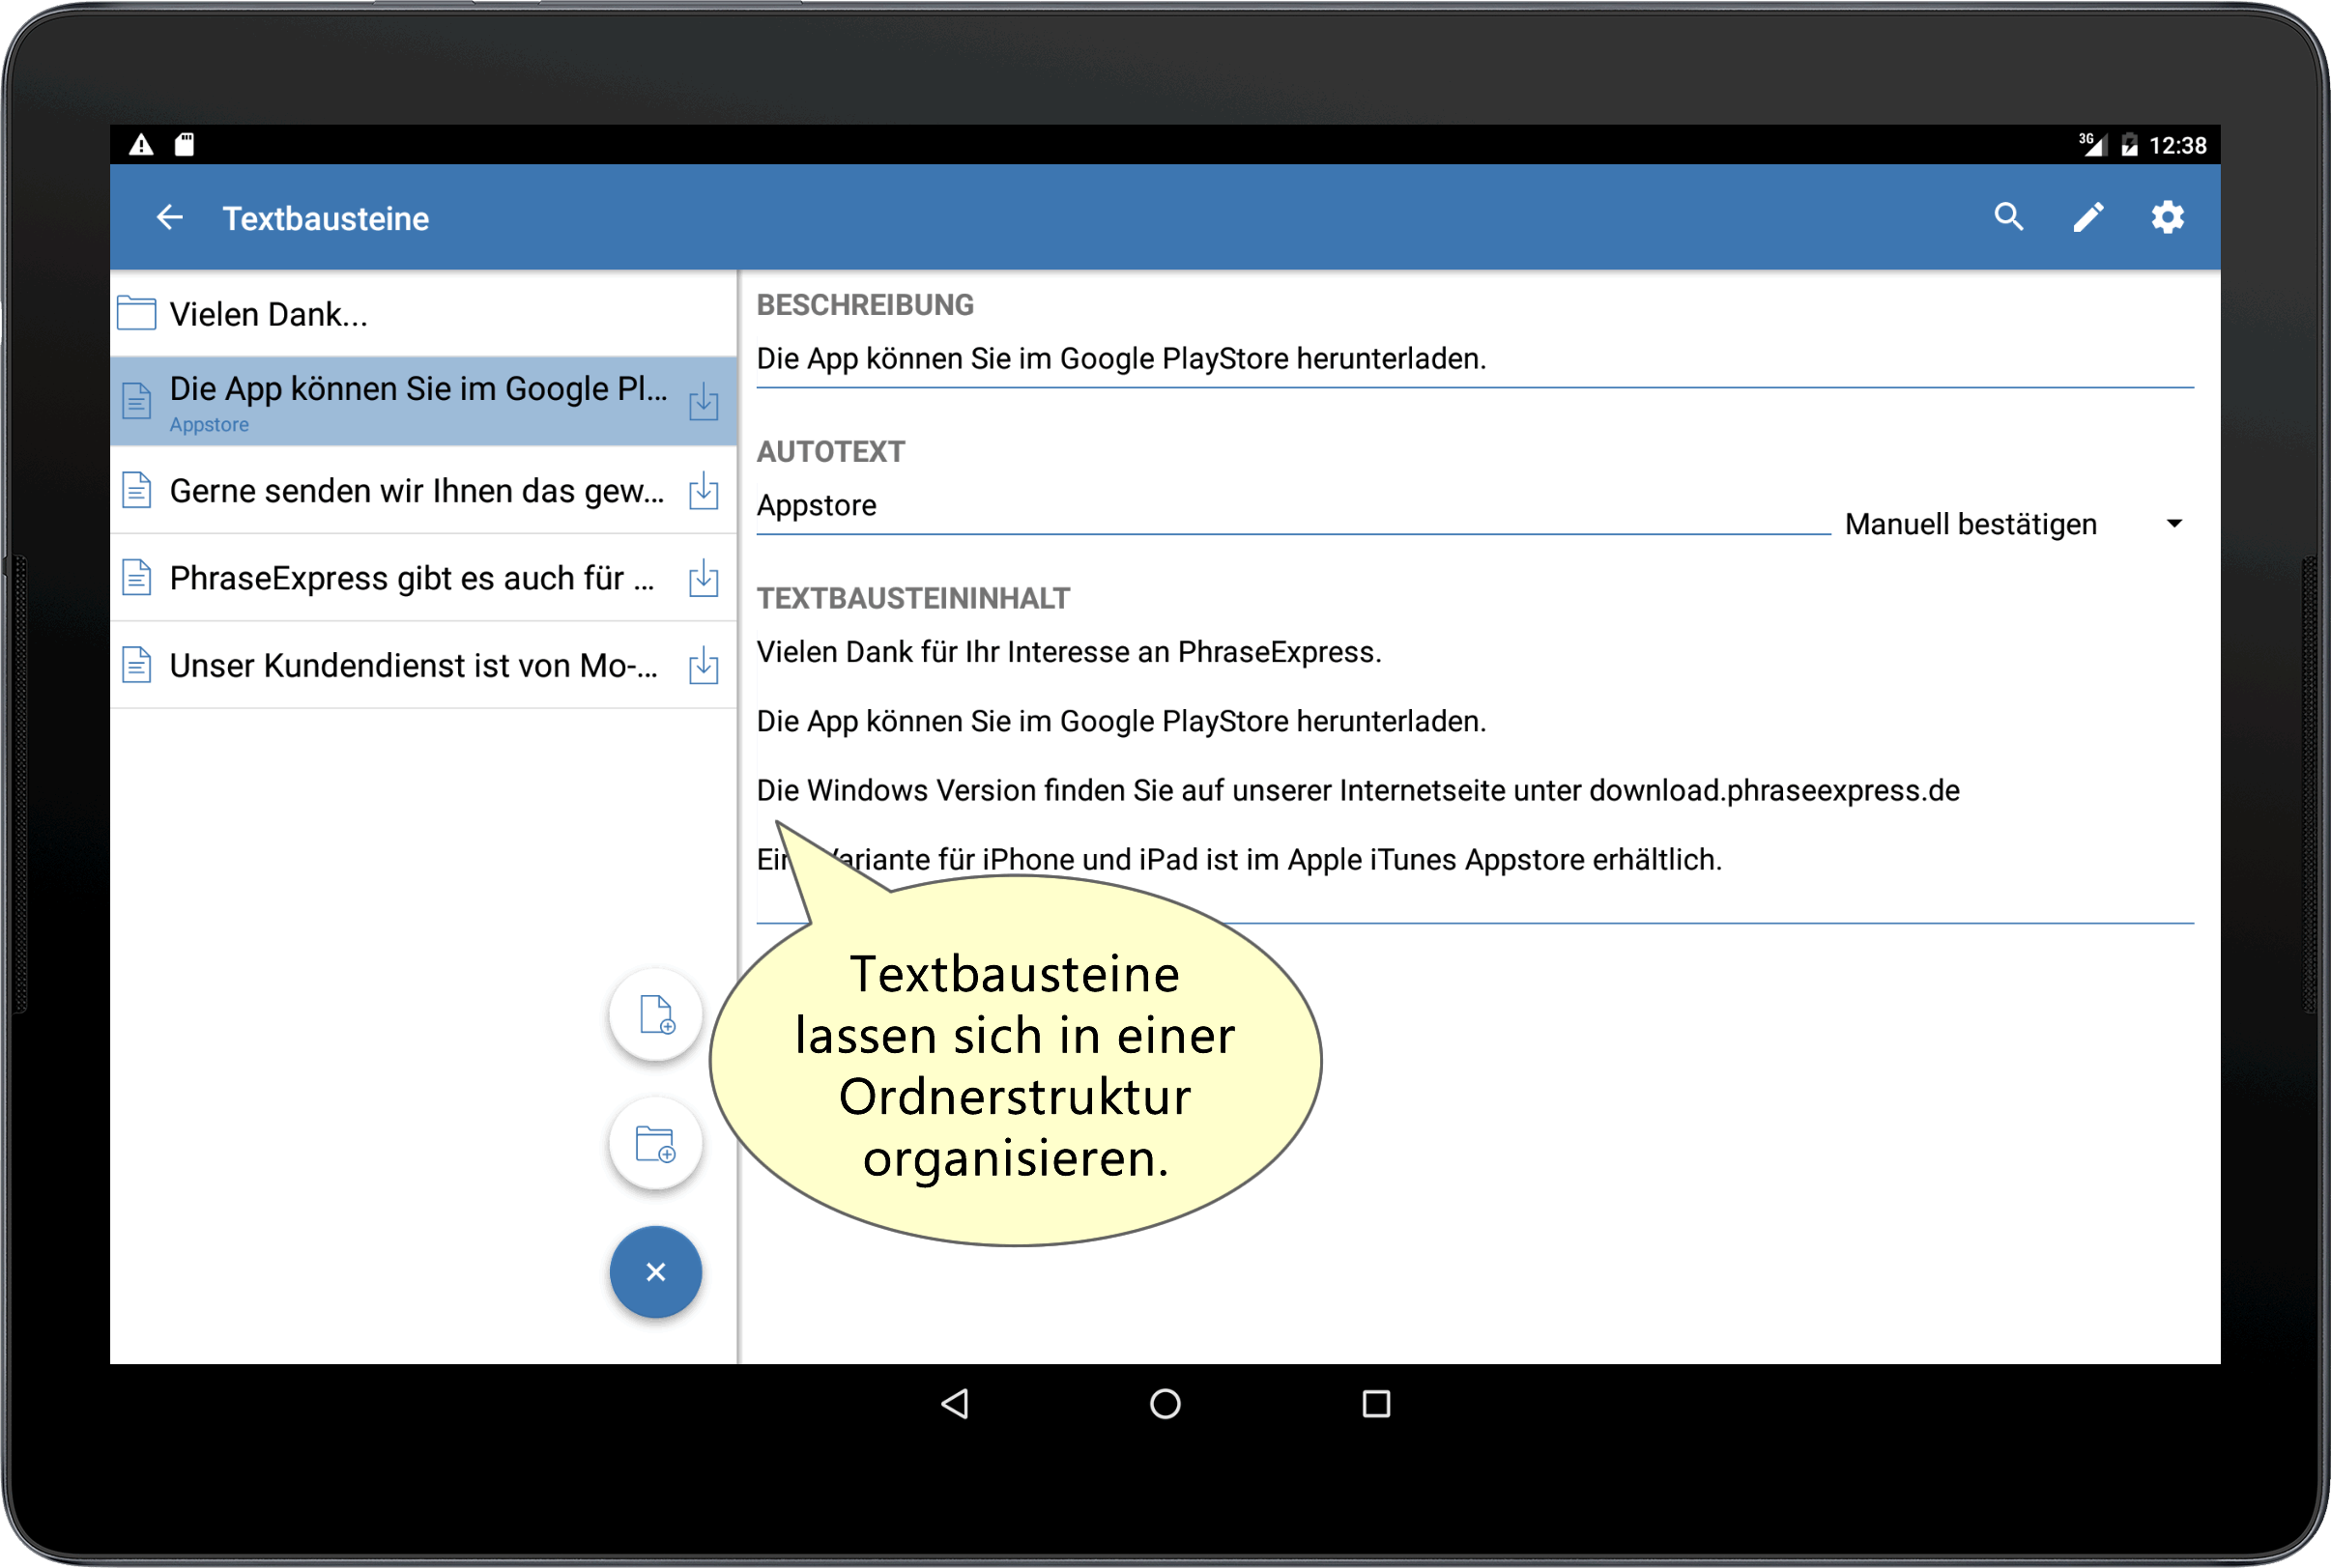Open the Vielen Dank... folder
This screenshot has height=1568, width=2331.
[423, 314]
